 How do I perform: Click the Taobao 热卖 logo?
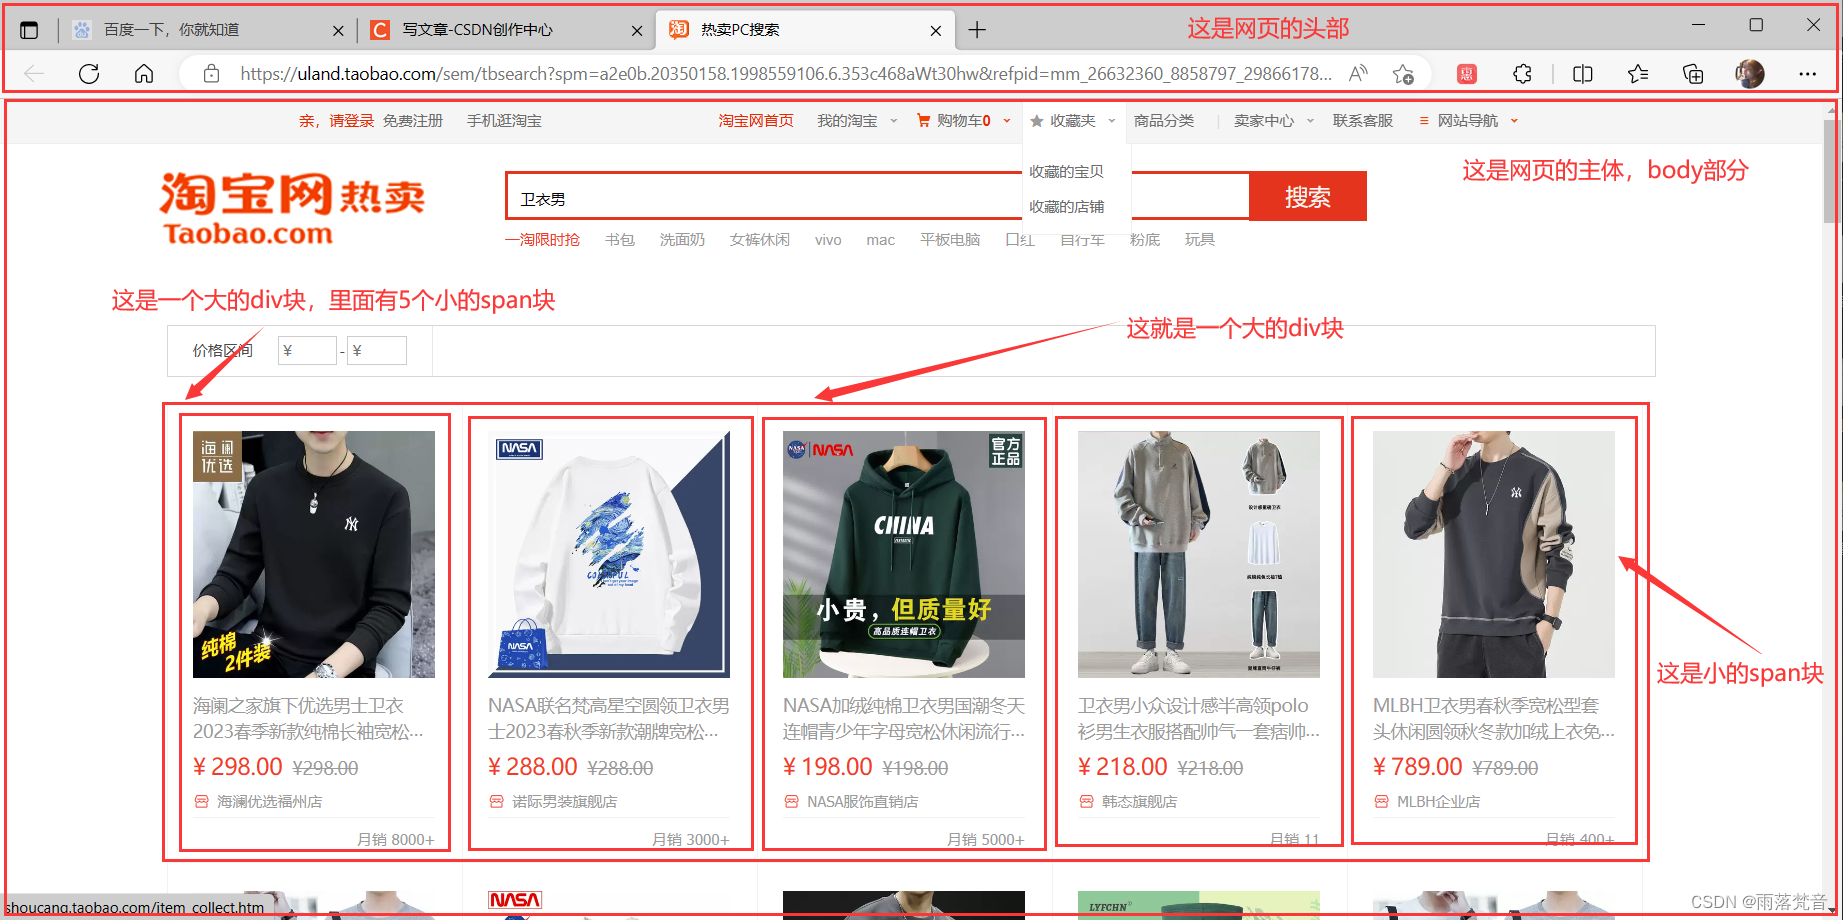click(x=292, y=209)
